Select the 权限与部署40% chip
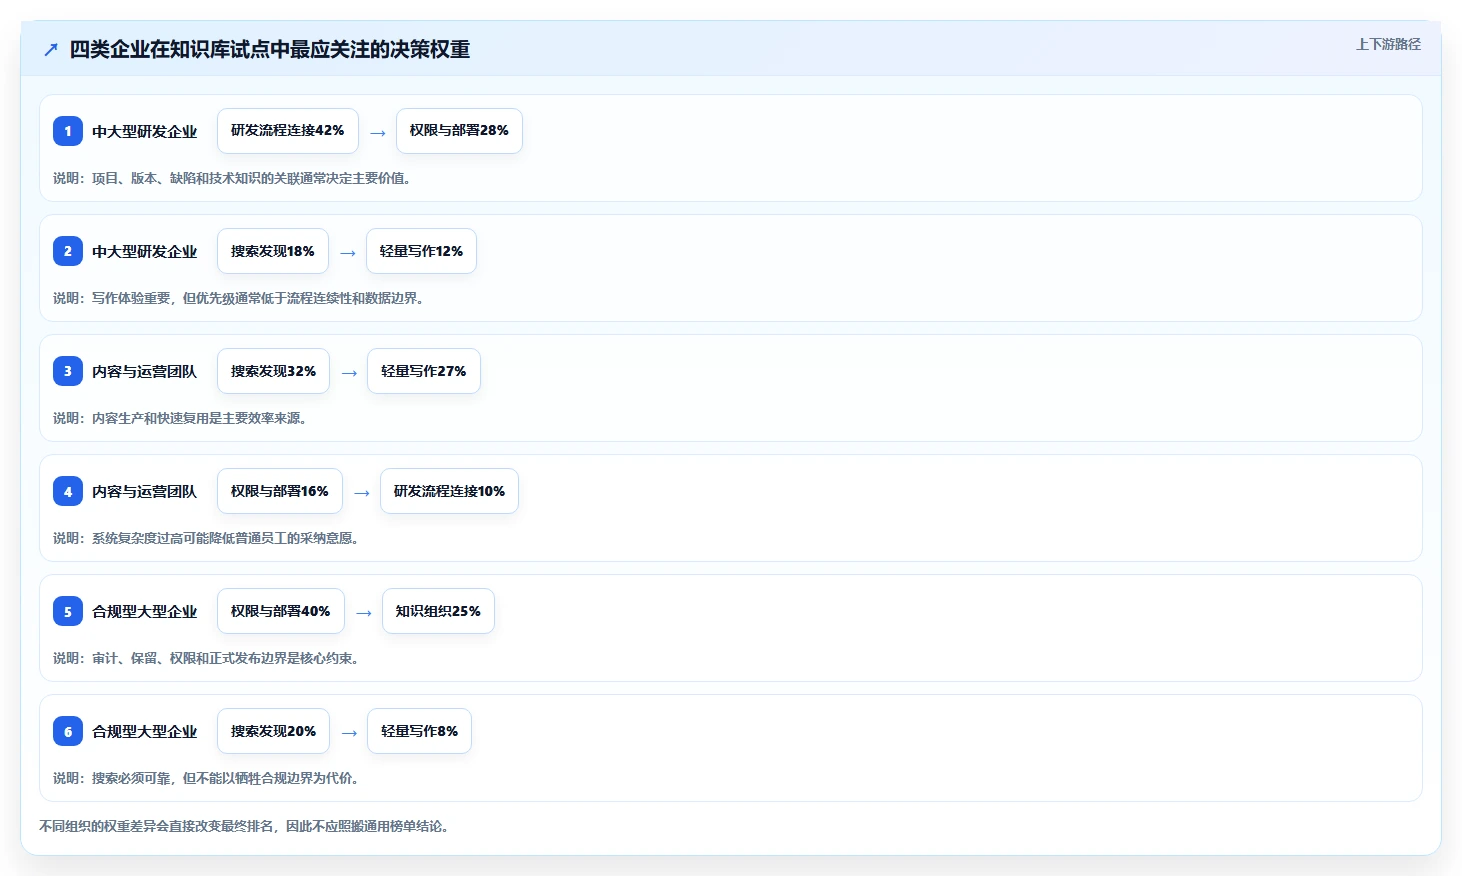 click(281, 611)
